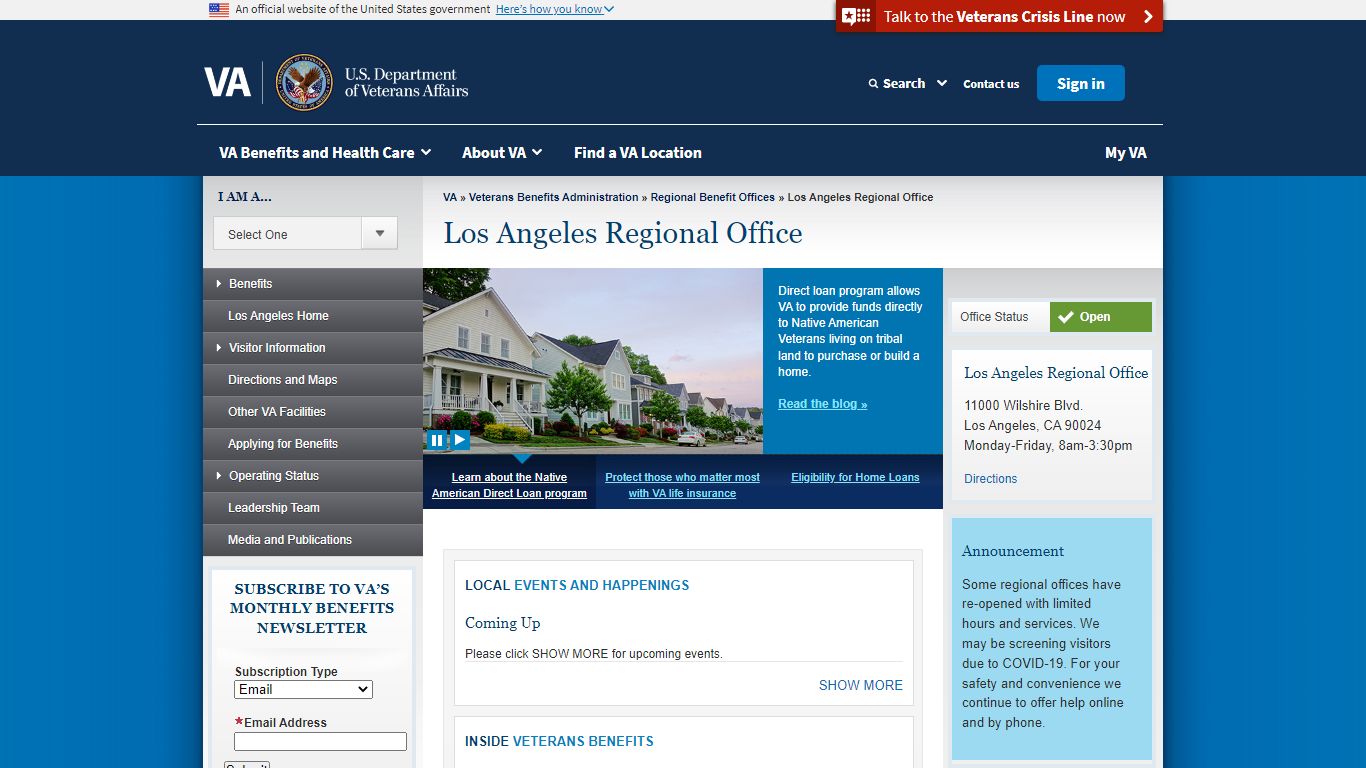Click the Sign in button
This screenshot has width=1366, height=768.
tap(1081, 83)
